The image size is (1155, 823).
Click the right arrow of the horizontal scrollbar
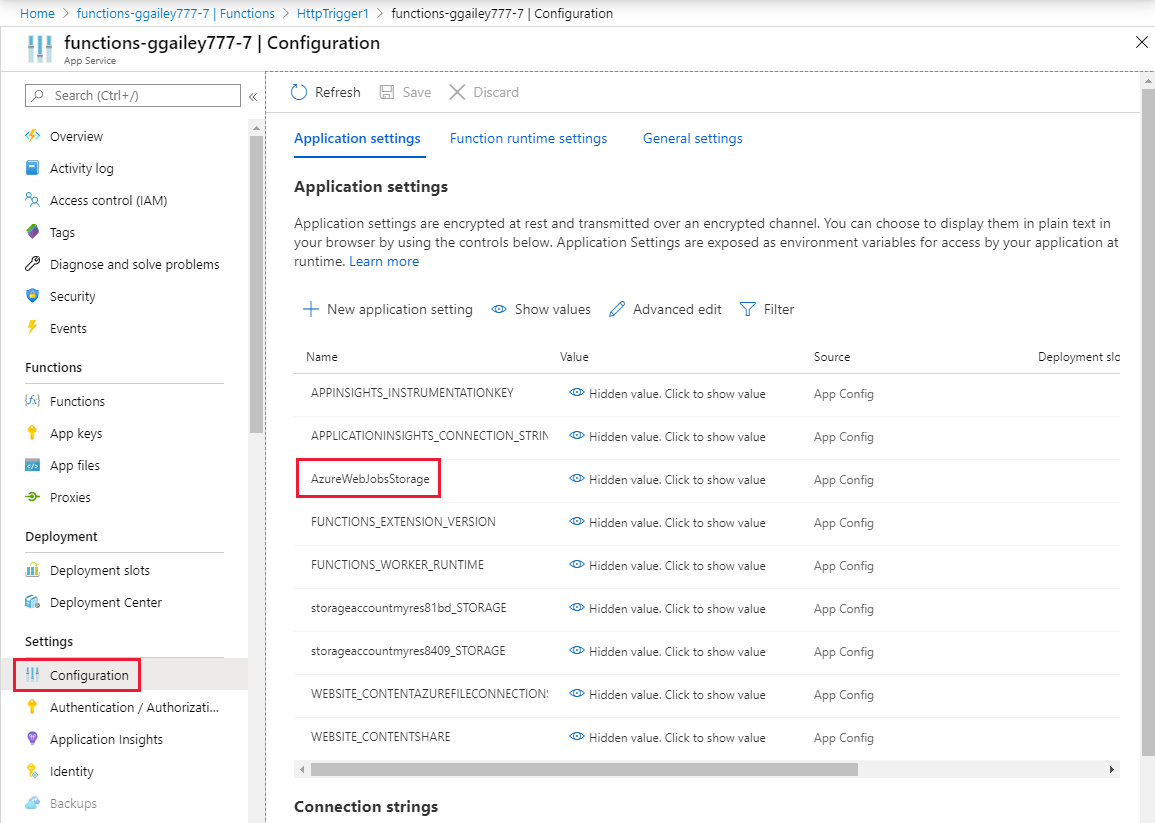tap(1112, 769)
